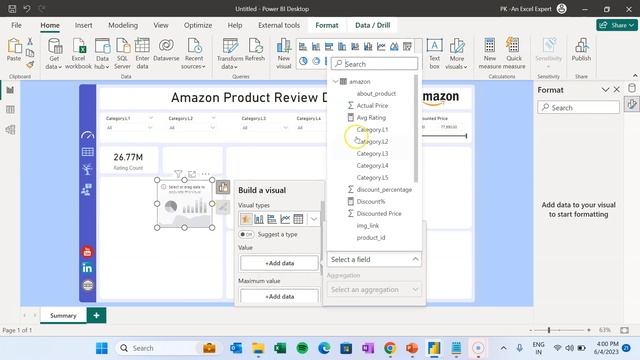This screenshot has width=640, height=360.
Task: Insert a Text box
Action: tap(434, 53)
